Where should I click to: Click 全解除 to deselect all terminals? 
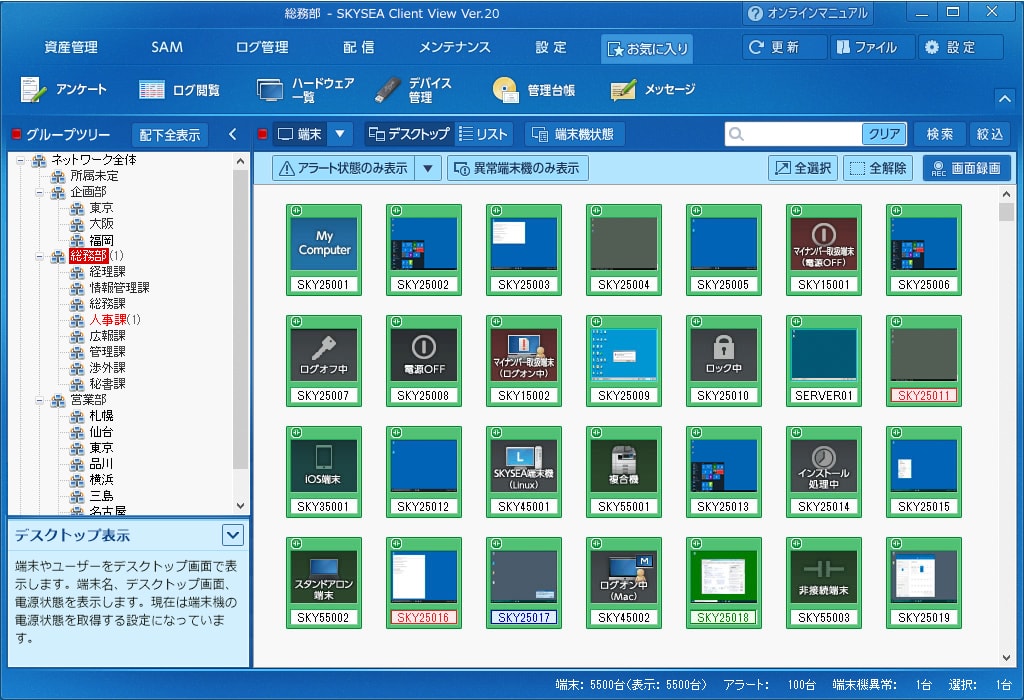click(878, 168)
